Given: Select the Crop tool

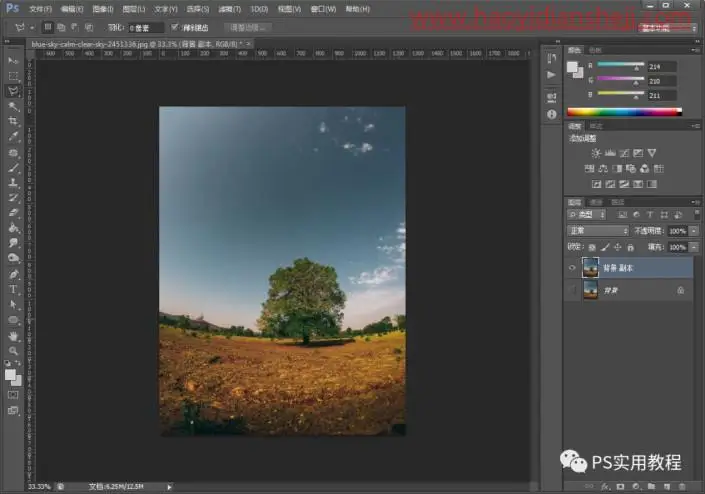Looking at the screenshot, I should (13, 121).
